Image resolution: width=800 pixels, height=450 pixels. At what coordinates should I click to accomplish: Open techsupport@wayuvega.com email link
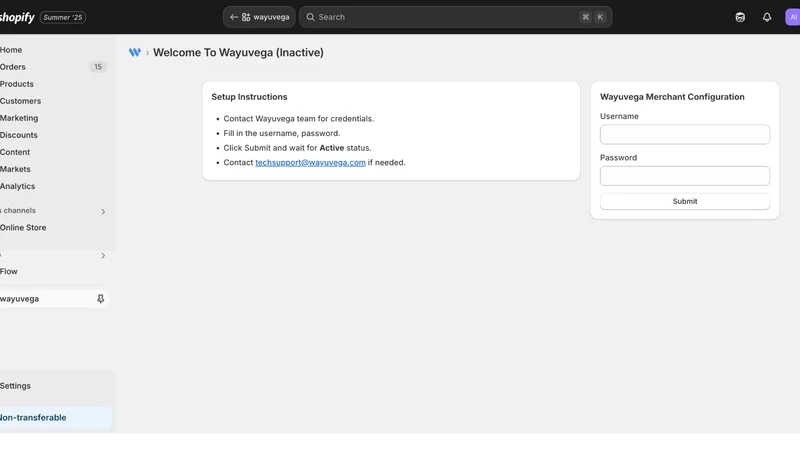(x=310, y=163)
